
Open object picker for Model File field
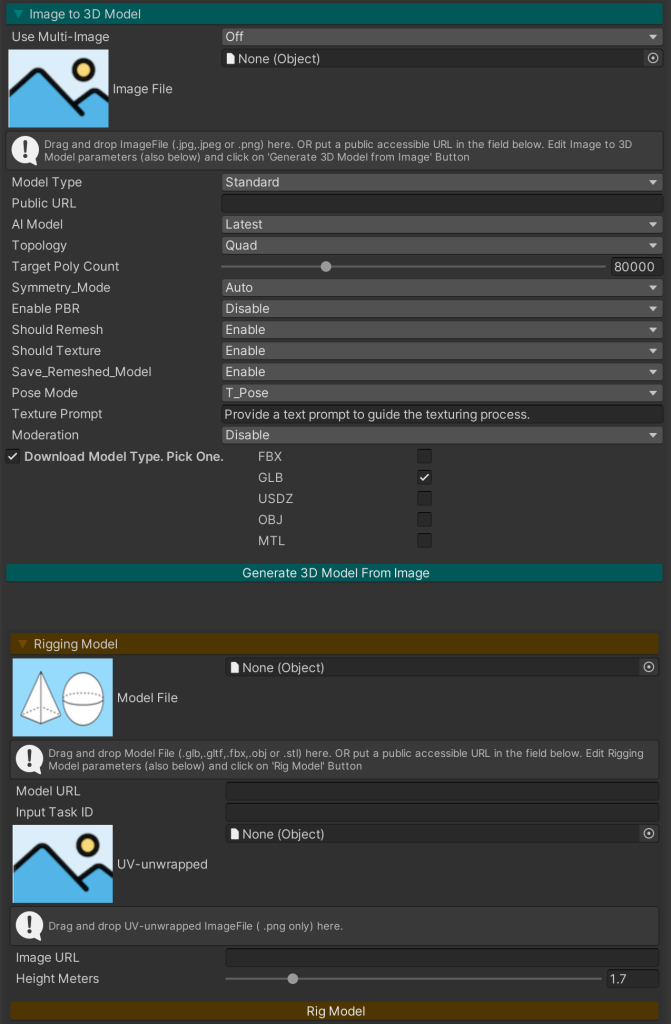pyautogui.click(x=649, y=667)
